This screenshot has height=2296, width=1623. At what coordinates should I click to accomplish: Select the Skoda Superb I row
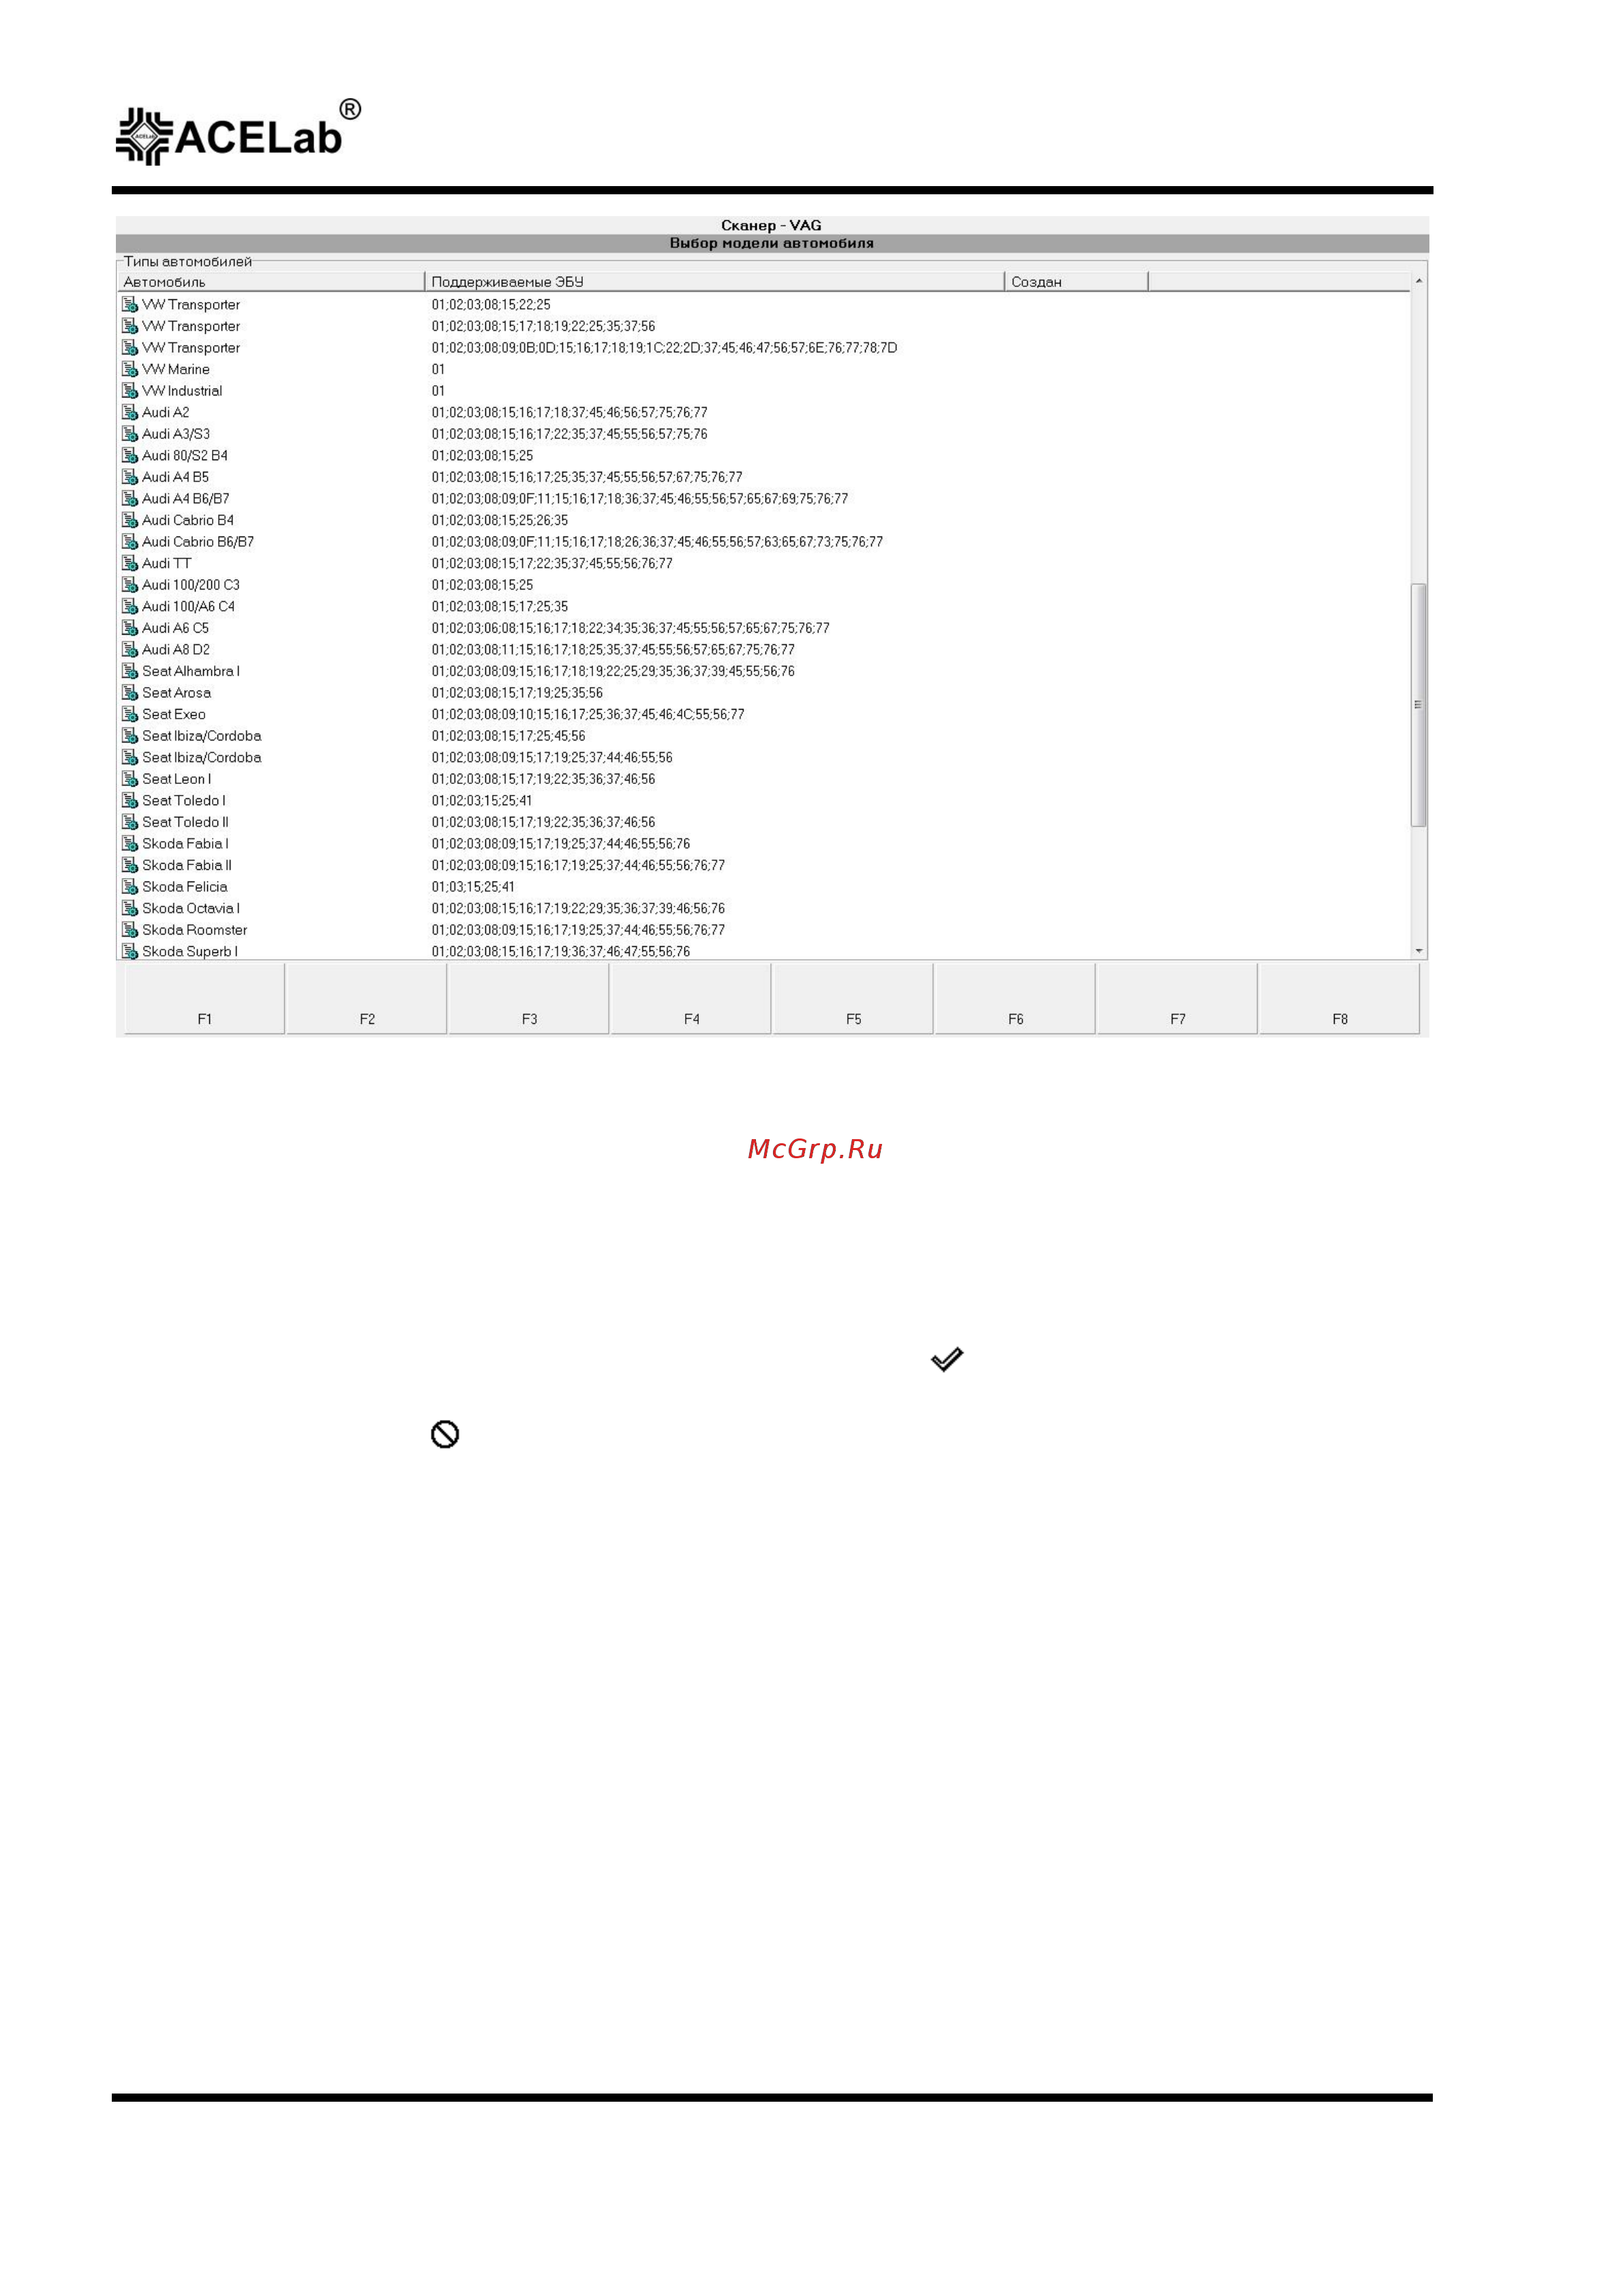[764, 951]
